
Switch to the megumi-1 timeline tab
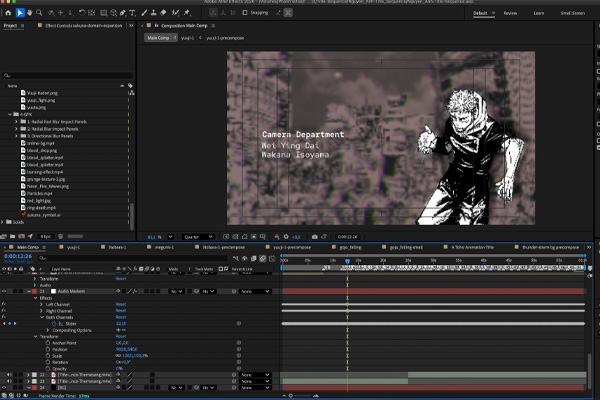(164, 247)
